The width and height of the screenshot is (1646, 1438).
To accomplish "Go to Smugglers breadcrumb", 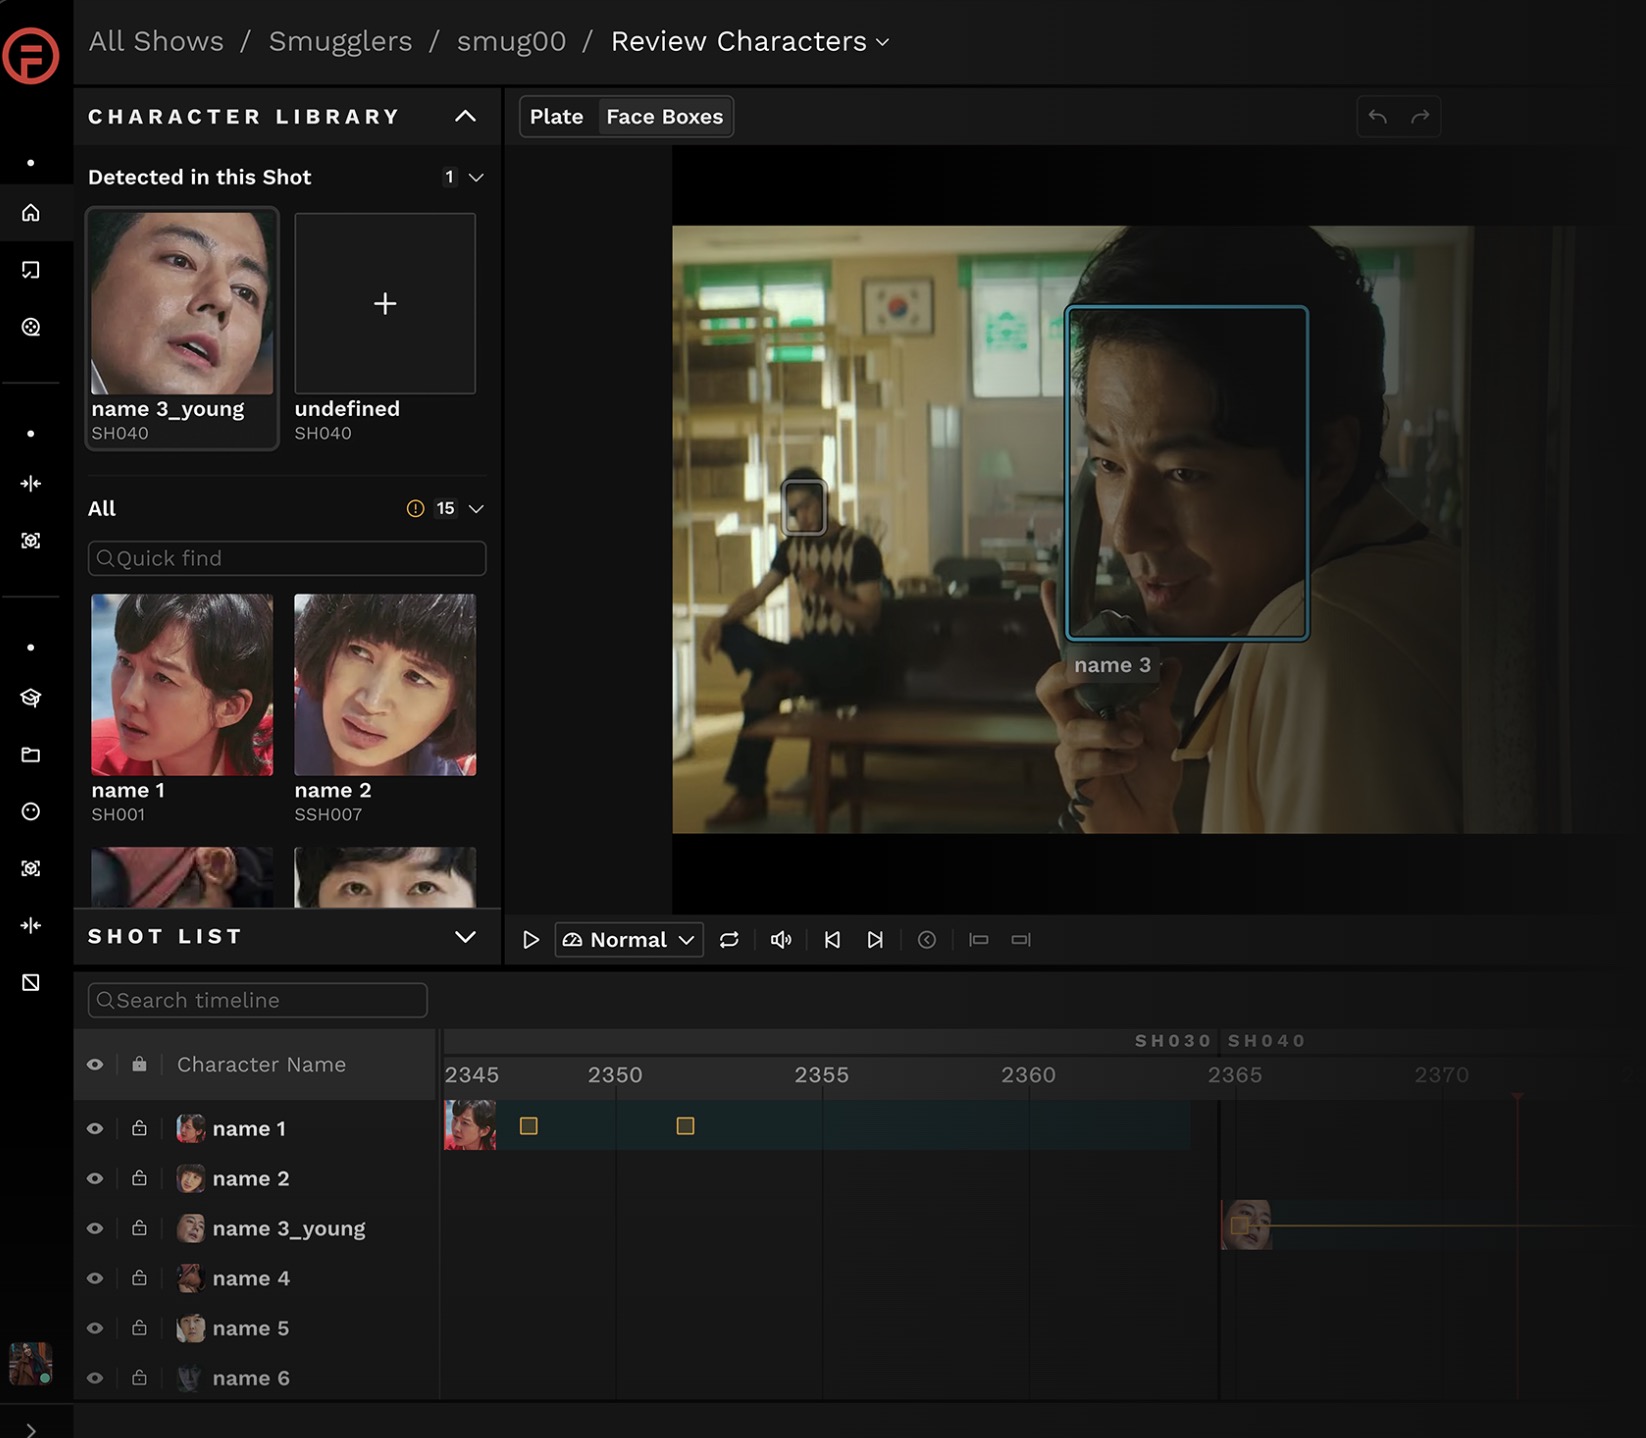I will pyautogui.click(x=340, y=41).
